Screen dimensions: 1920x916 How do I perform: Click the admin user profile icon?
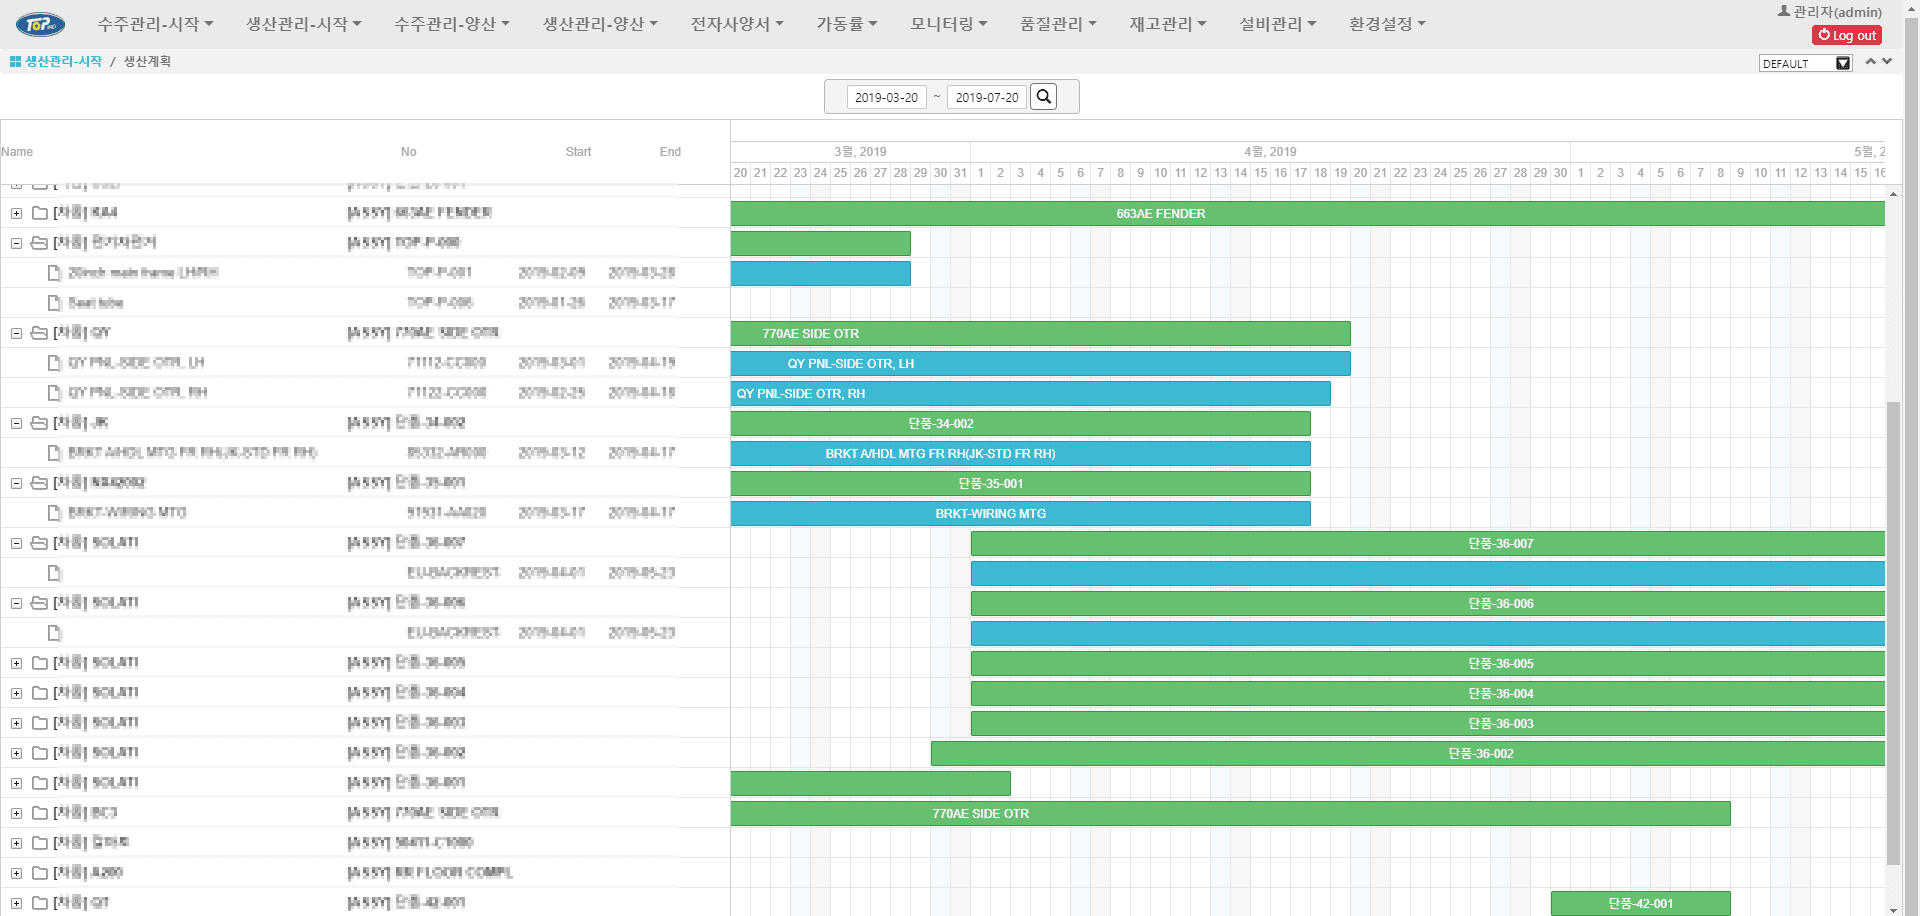1782,11
